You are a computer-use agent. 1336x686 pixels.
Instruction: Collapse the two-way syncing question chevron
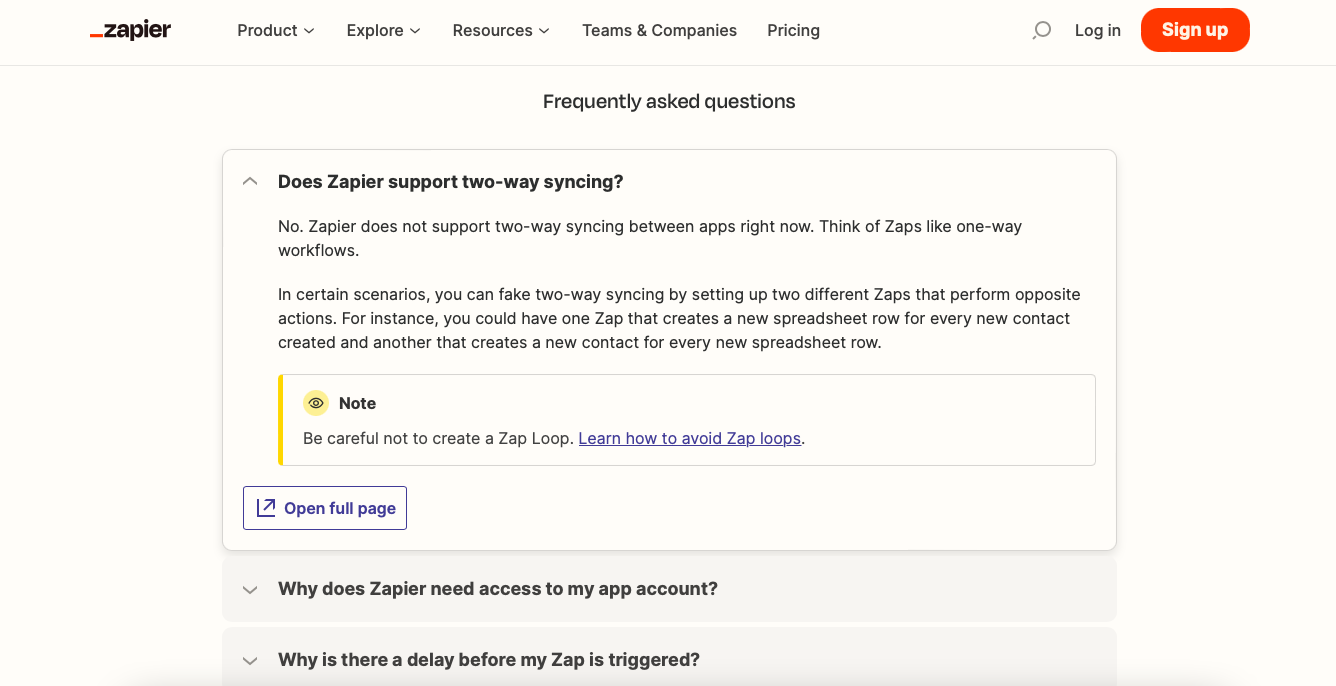250,181
